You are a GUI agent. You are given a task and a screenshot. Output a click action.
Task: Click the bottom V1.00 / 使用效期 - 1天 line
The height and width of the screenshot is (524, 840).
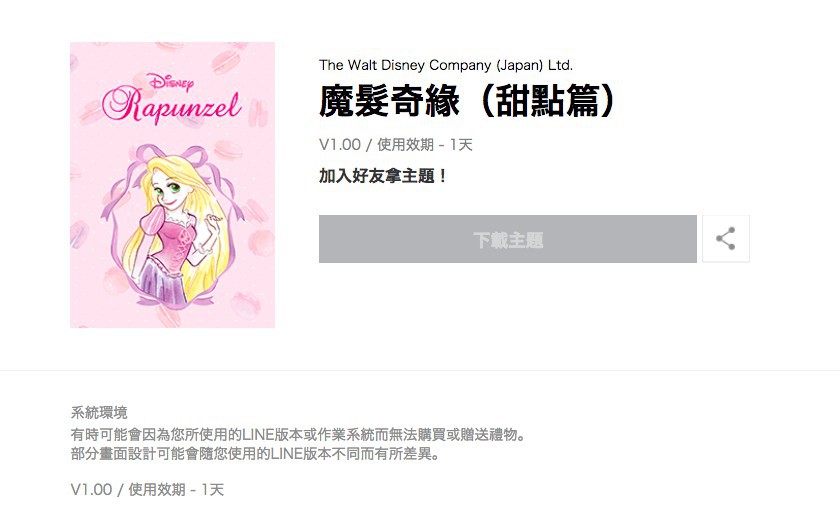pos(147,489)
